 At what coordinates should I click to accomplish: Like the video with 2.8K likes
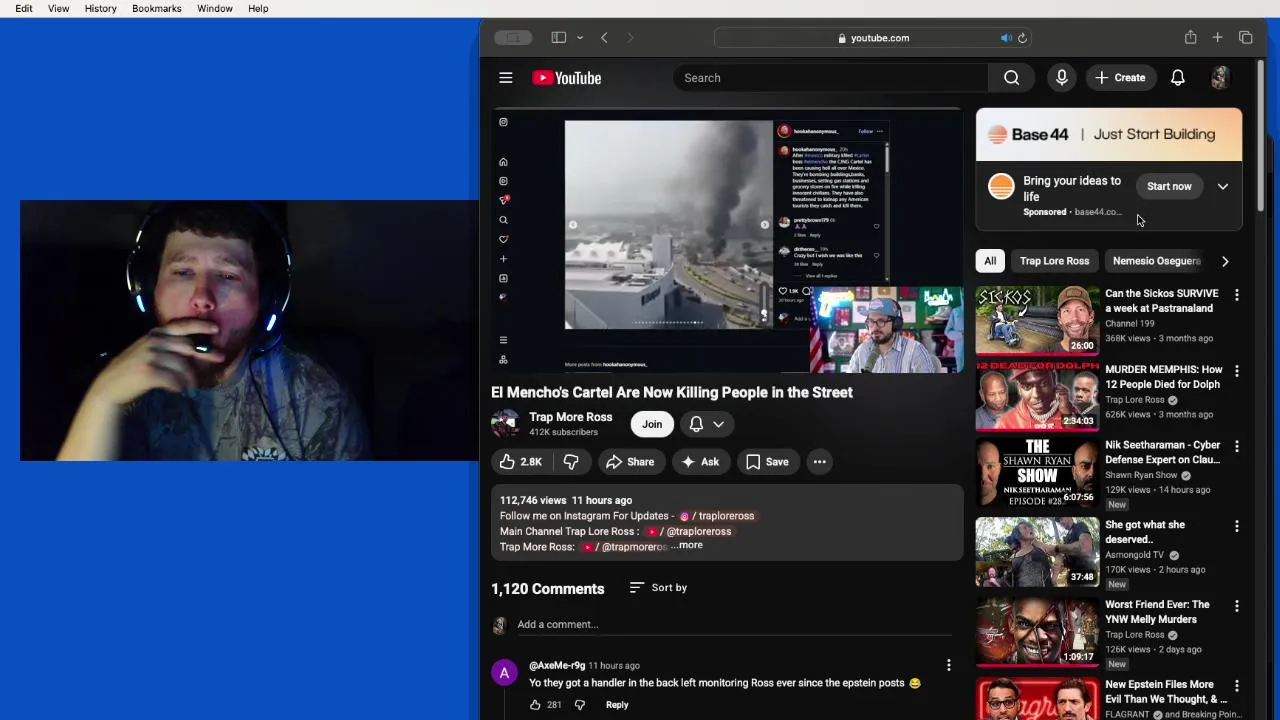click(x=521, y=462)
